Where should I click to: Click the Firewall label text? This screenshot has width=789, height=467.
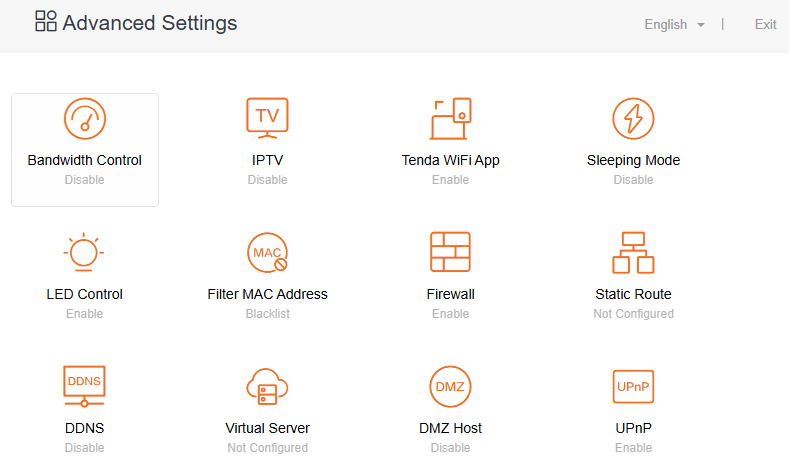pyautogui.click(x=450, y=294)
